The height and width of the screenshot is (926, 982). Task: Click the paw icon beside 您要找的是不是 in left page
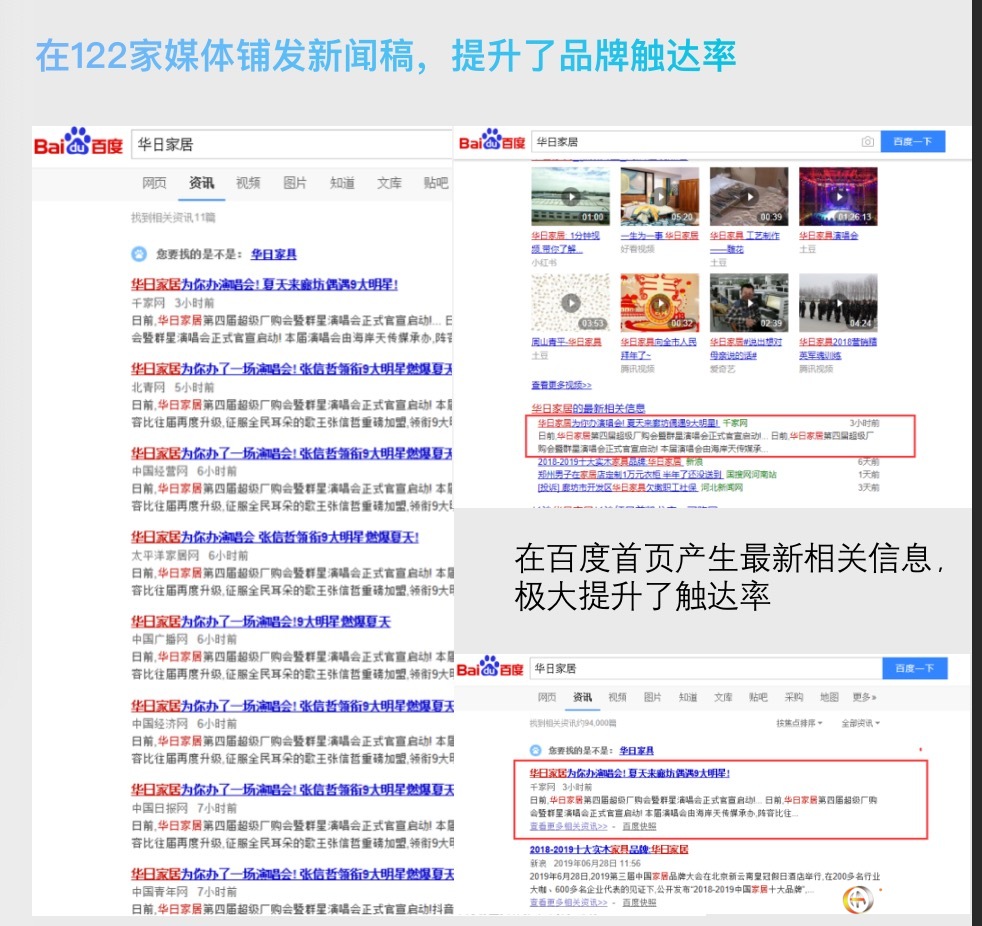point(139,254)
